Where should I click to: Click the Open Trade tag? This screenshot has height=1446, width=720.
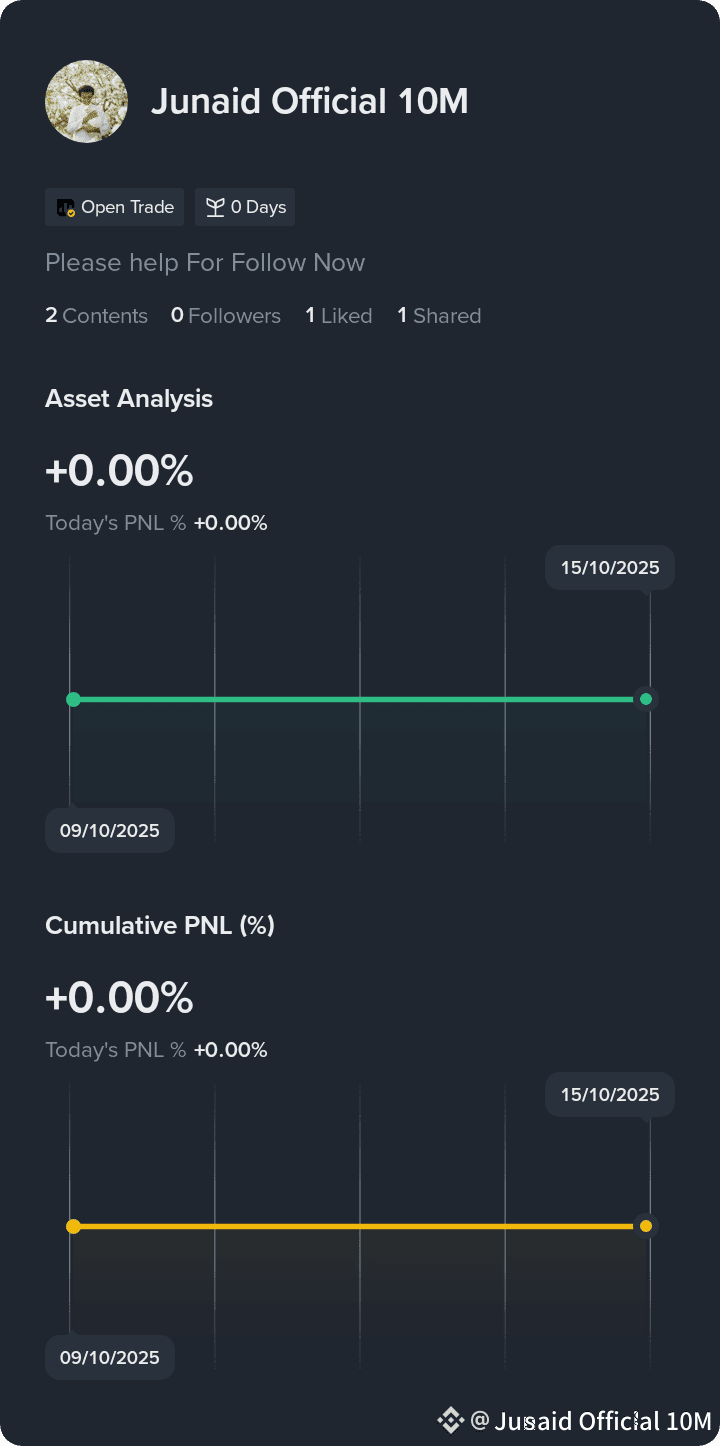click(114, 207)
